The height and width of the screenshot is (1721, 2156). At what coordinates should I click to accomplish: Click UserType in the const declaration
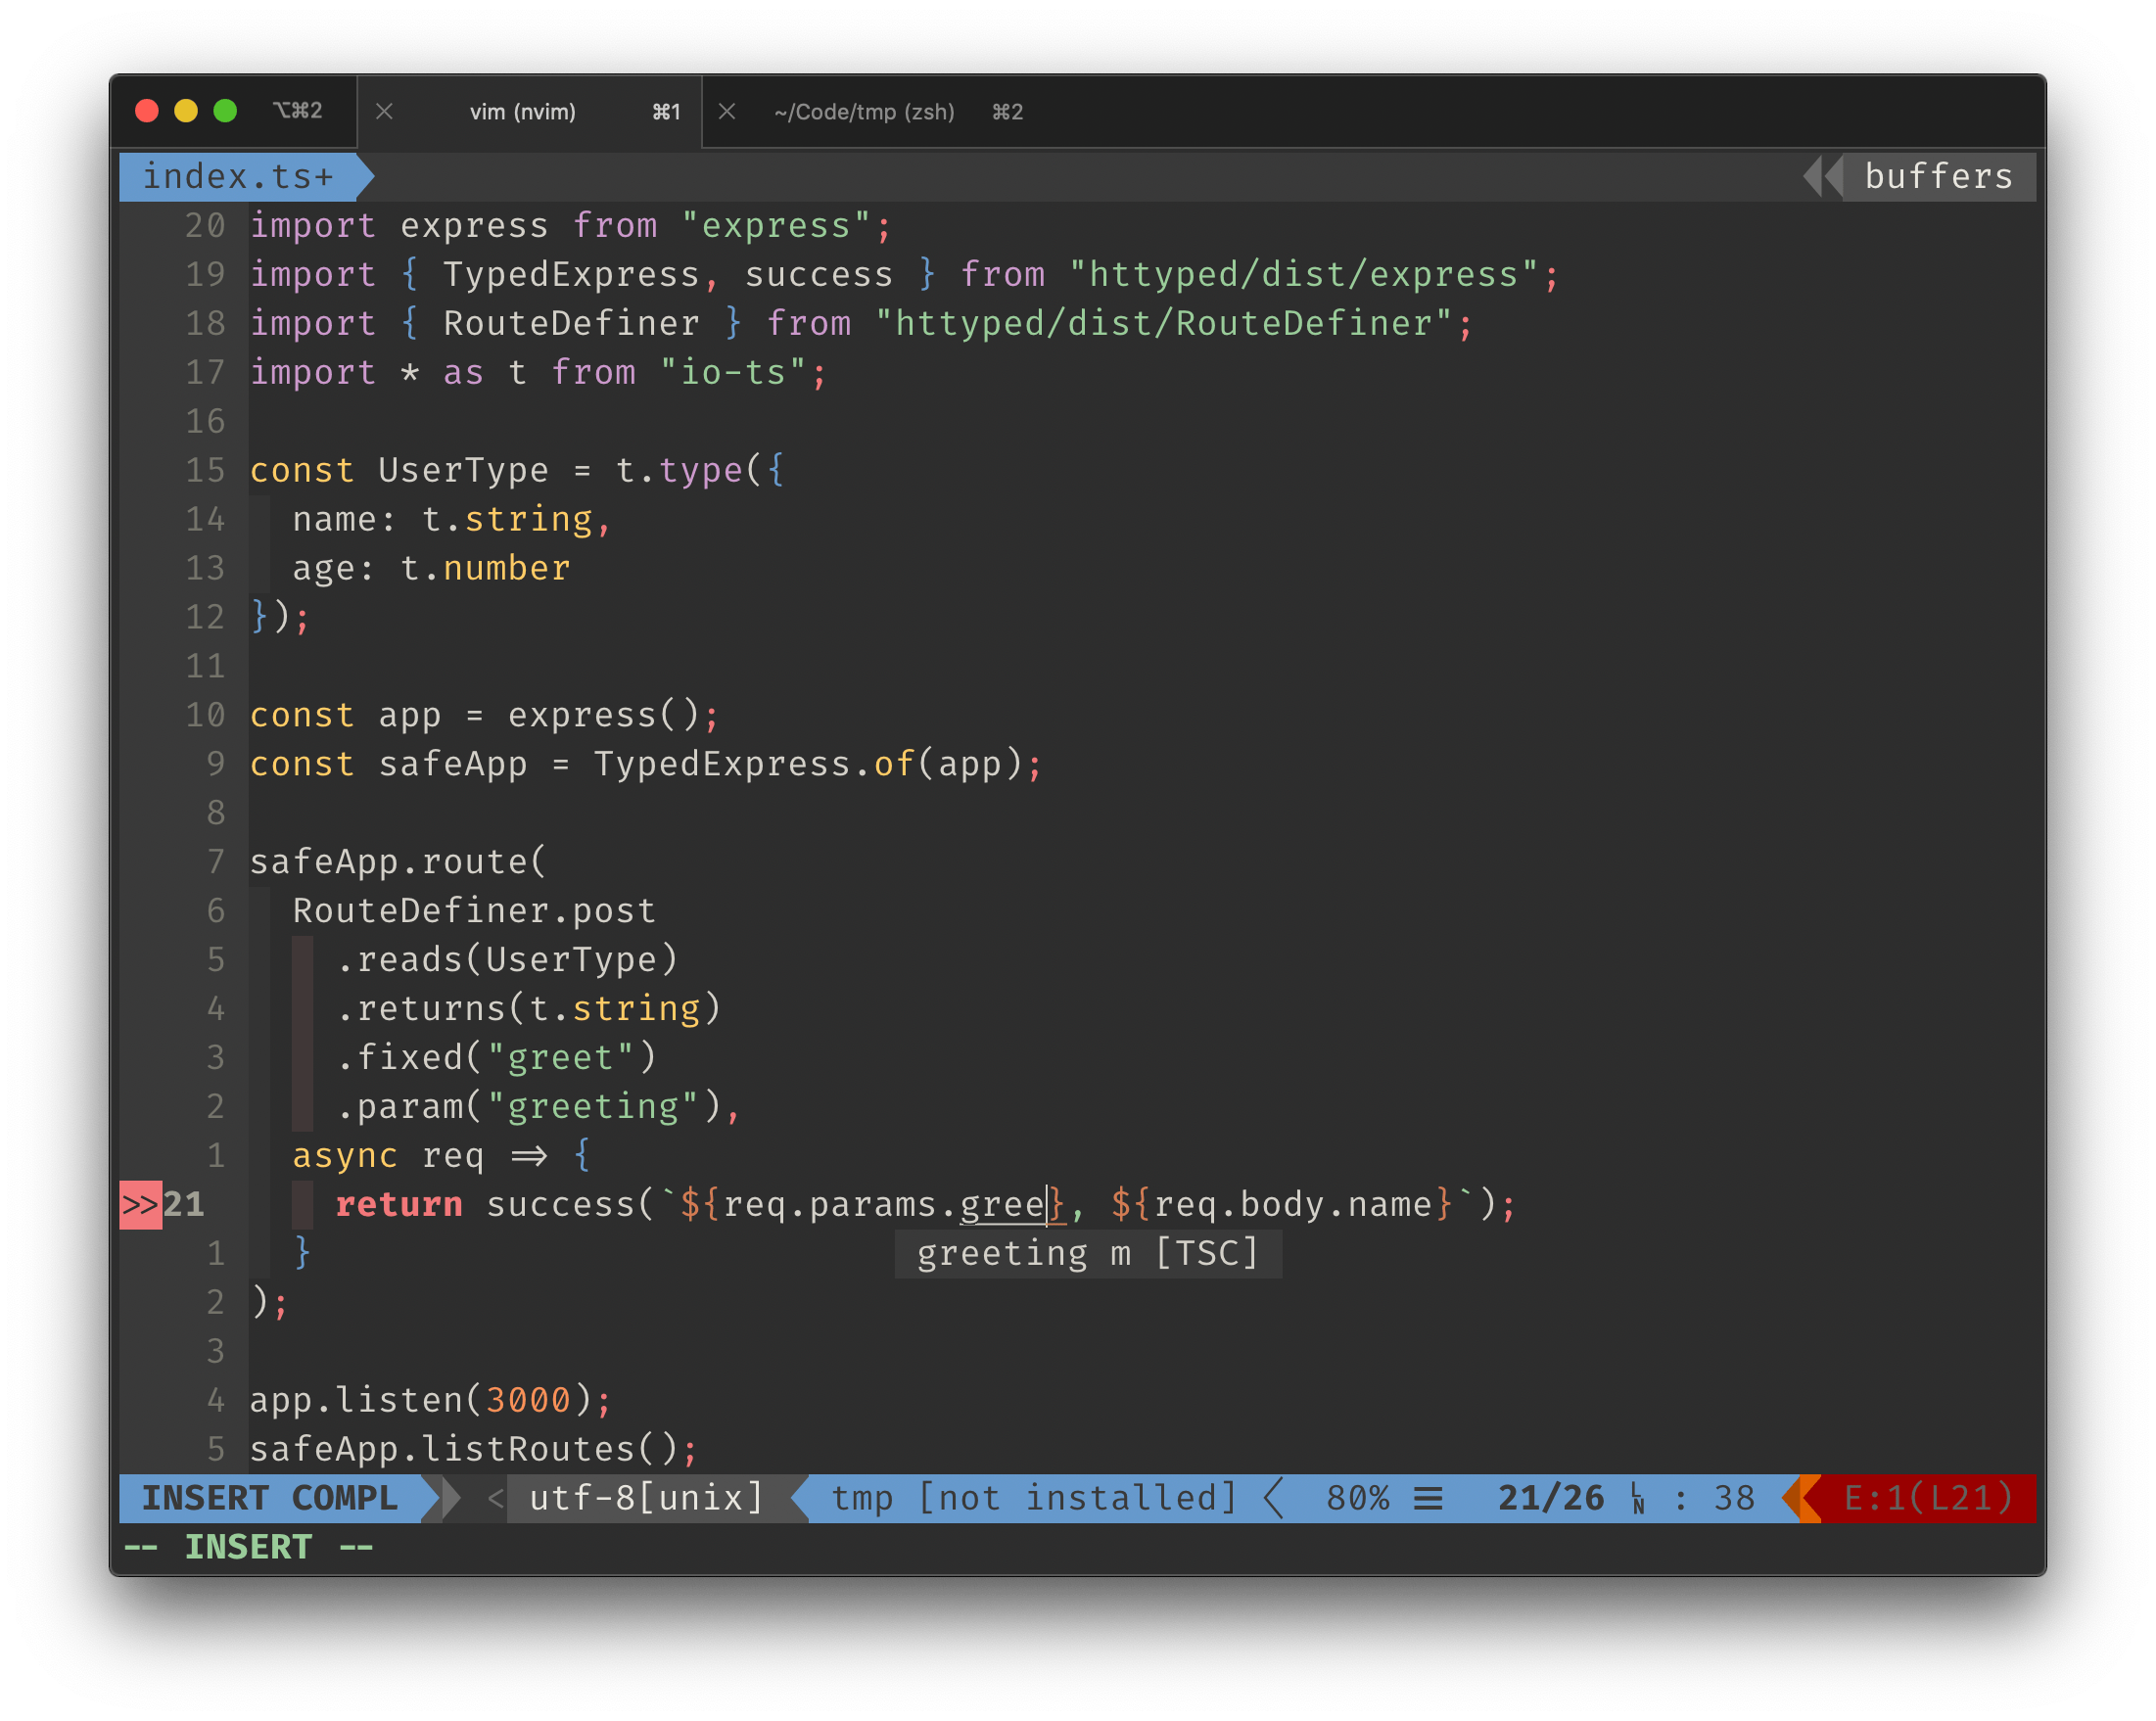(x=464, y=470)
